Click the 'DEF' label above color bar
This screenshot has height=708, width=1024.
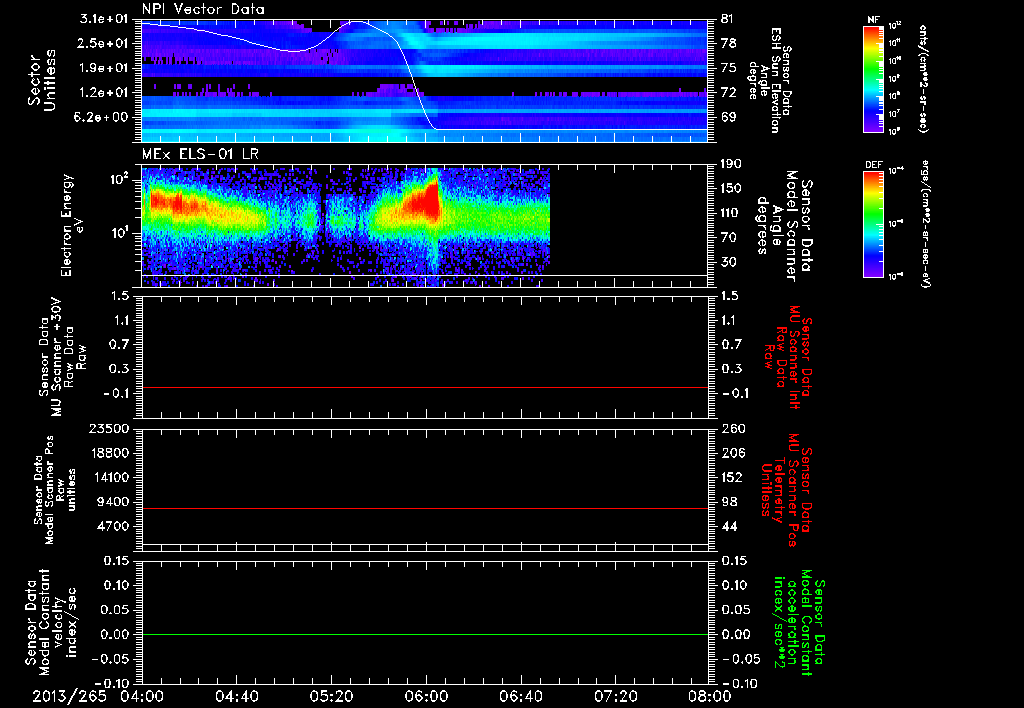(x=873, y=165)
